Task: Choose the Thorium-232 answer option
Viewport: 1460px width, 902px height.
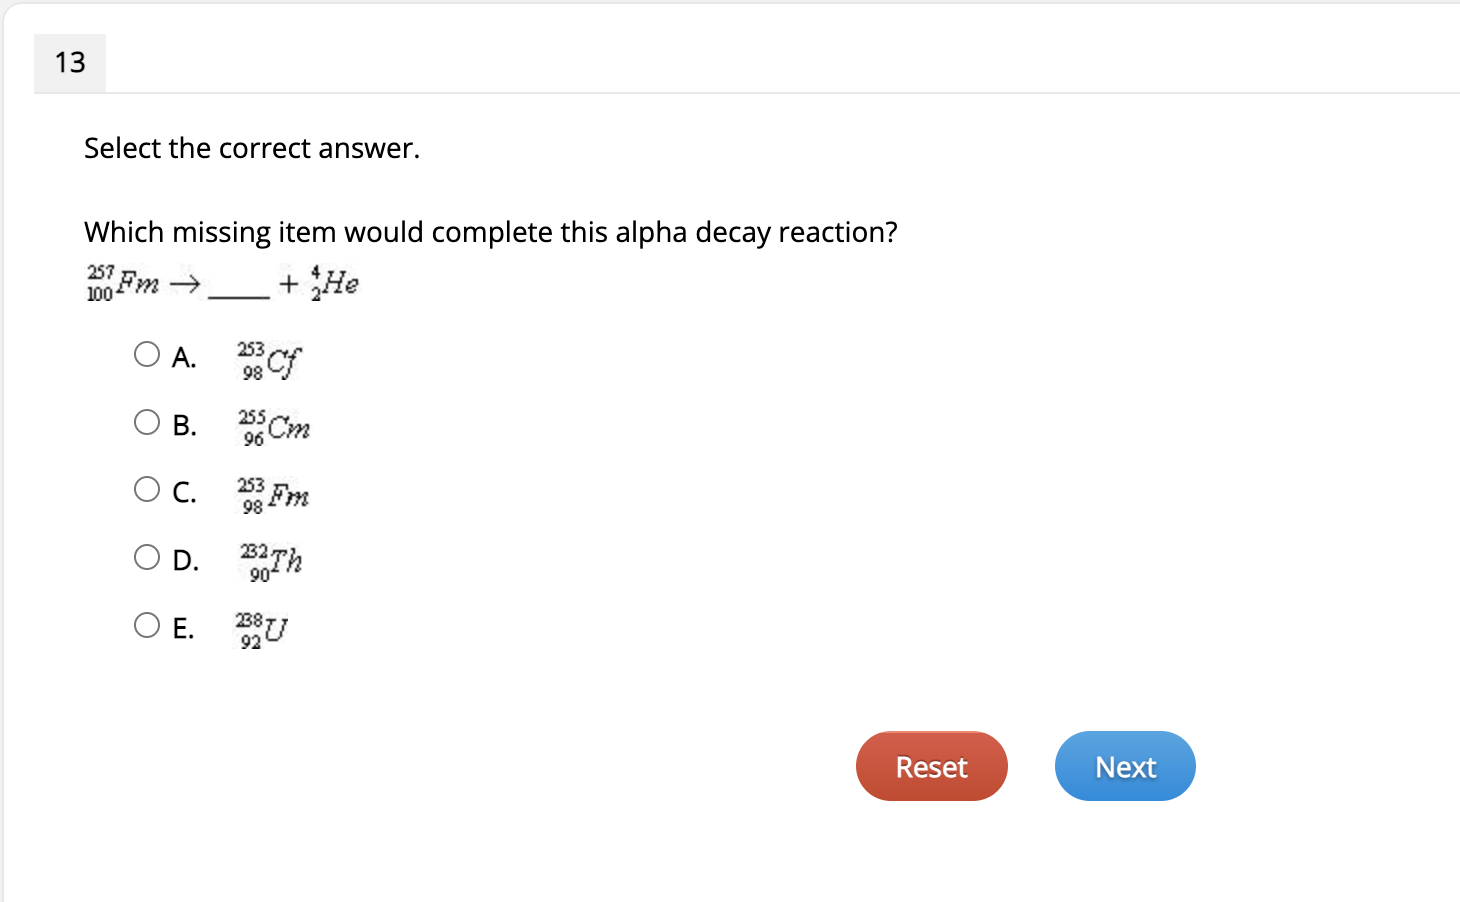Action: pyautogui.click(x=272, y=562)
